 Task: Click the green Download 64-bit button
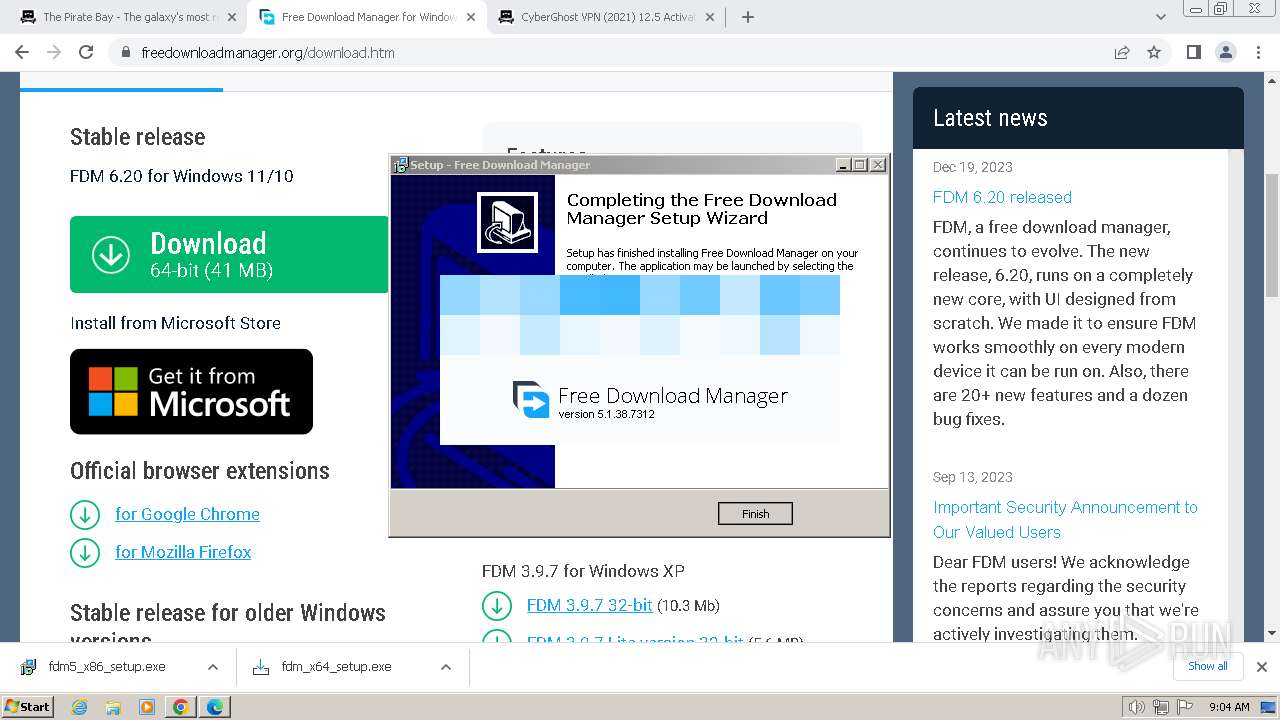pyautogui.click(x=229, y=255)
